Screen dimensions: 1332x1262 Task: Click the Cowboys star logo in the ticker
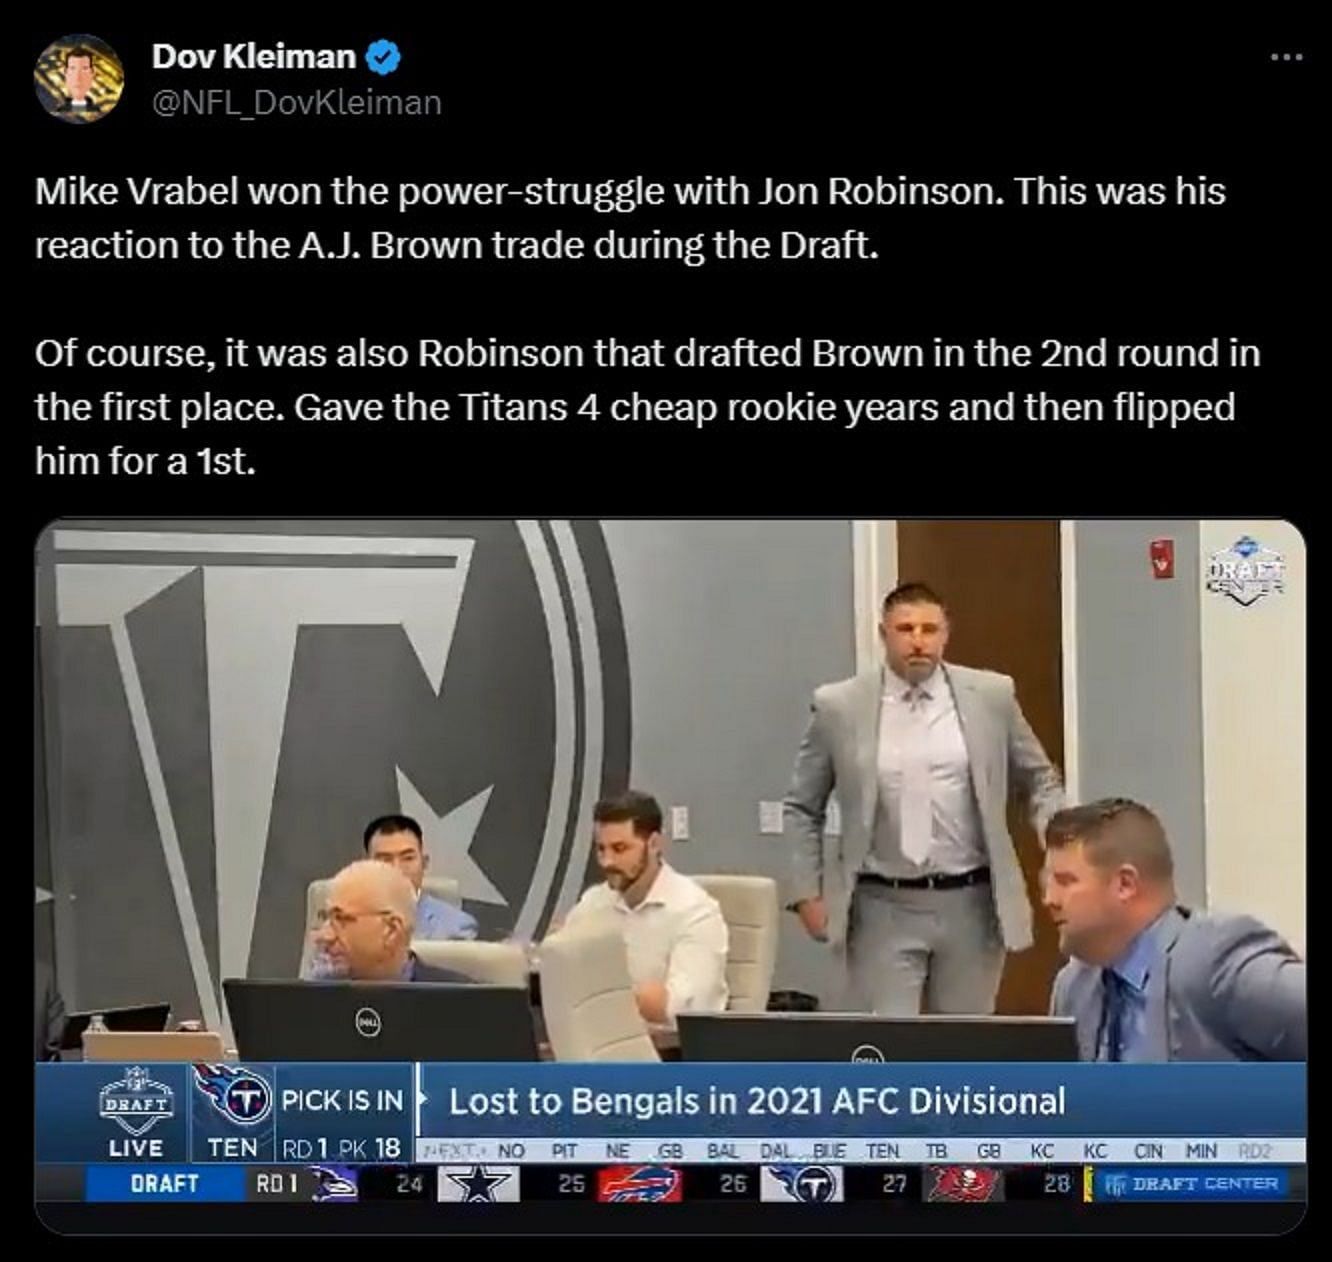tap(479, 1184)
